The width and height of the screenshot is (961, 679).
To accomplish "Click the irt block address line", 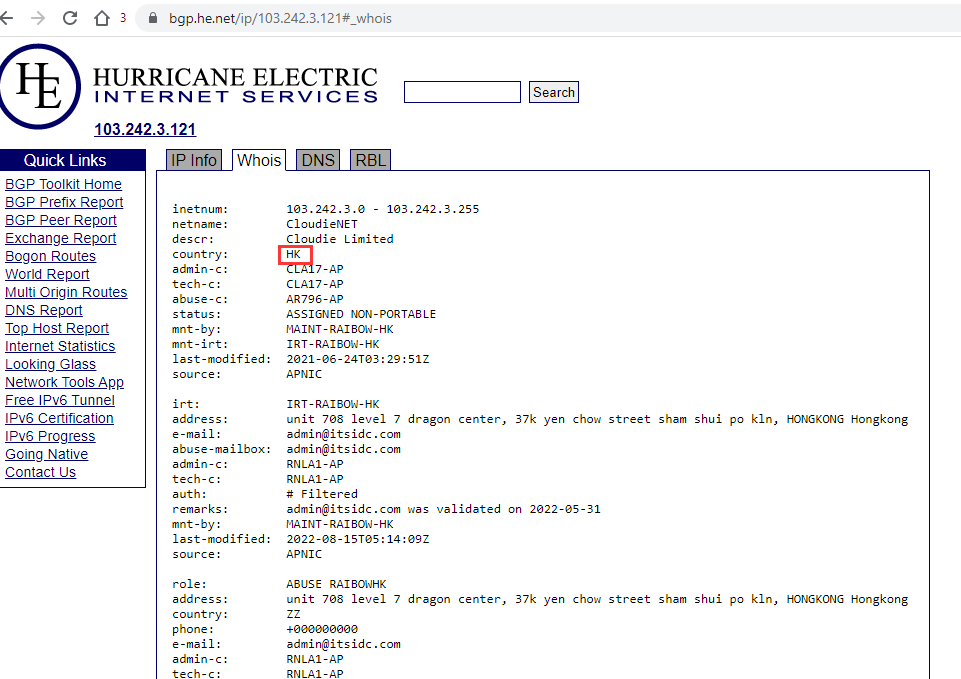I will click(x=597, y=419).
